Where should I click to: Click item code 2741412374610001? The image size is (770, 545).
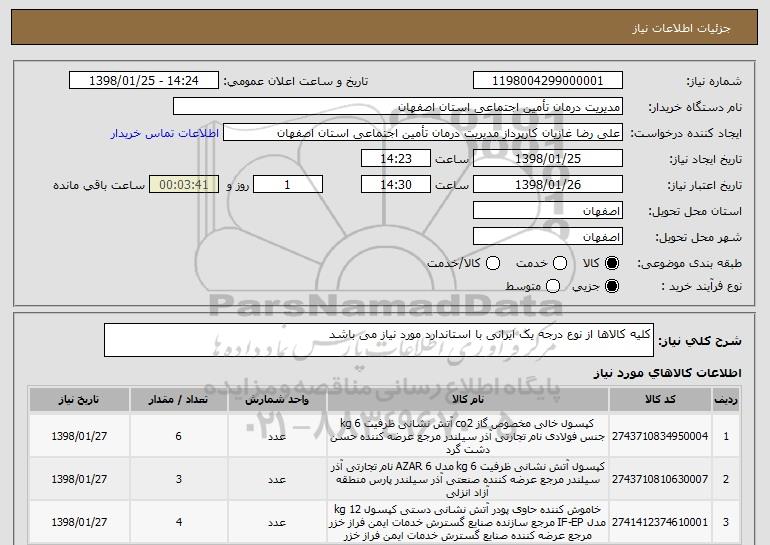(660, 522)
